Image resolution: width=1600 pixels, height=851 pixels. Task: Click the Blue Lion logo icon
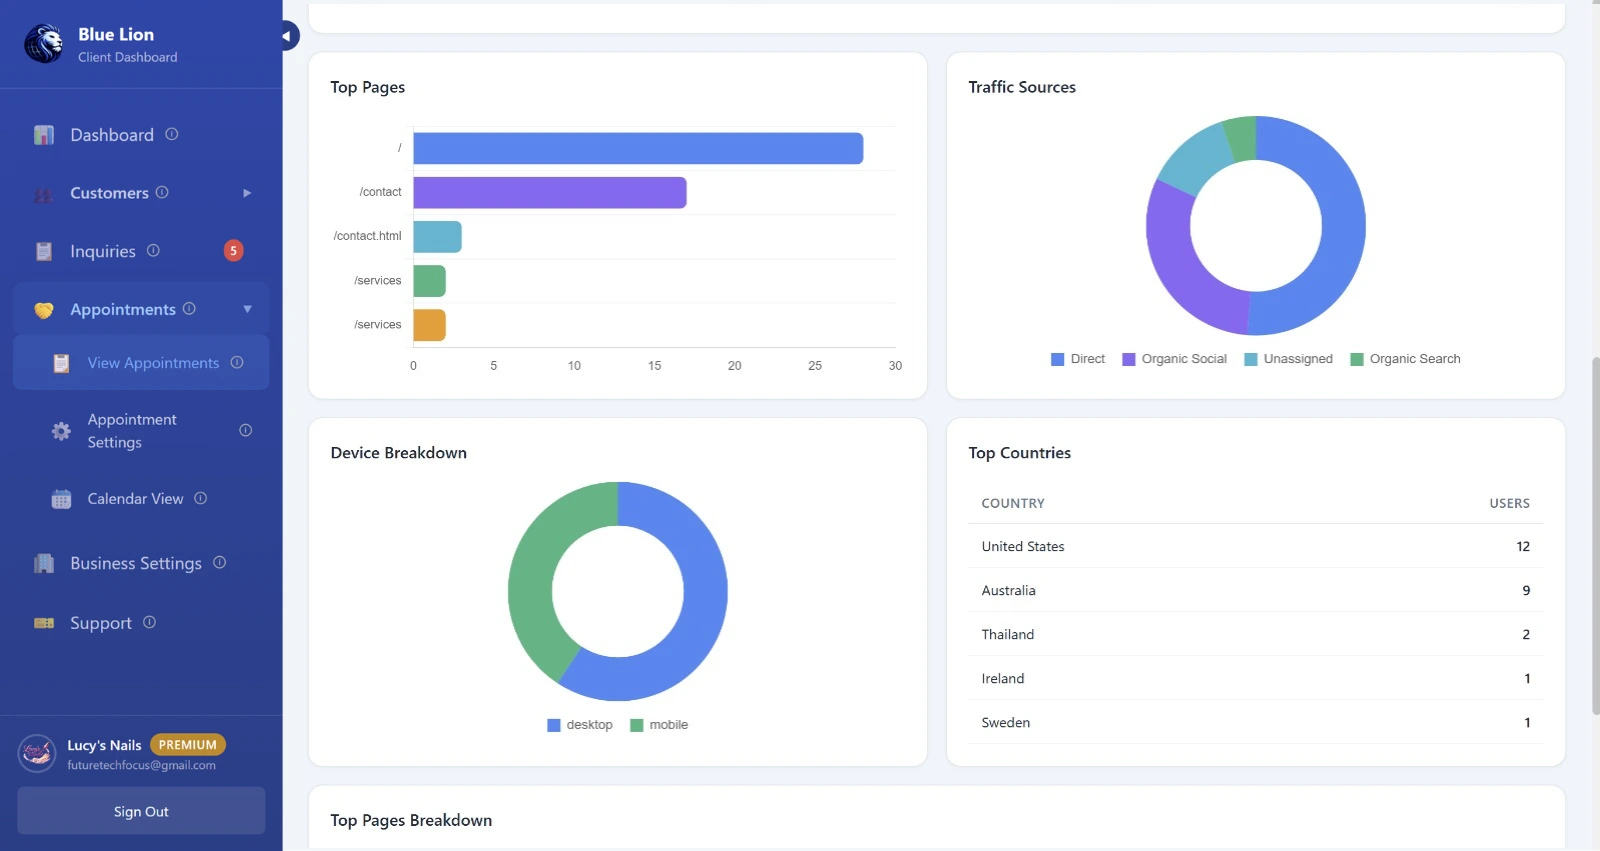coord(43,44)
